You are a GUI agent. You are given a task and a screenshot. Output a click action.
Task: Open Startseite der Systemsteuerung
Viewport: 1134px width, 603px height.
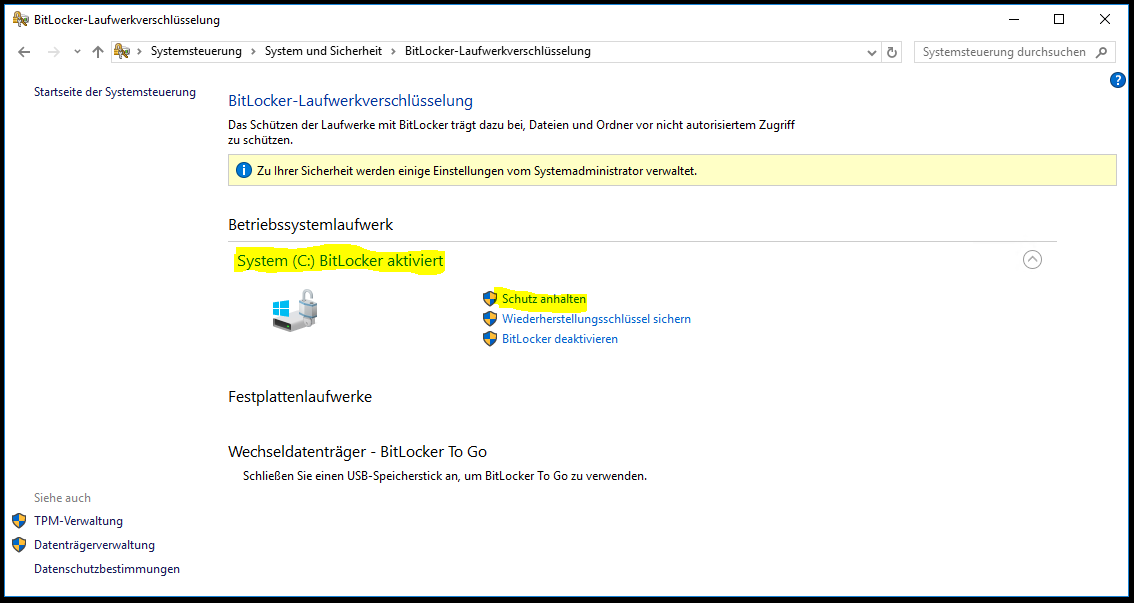(x=115, y=92)
